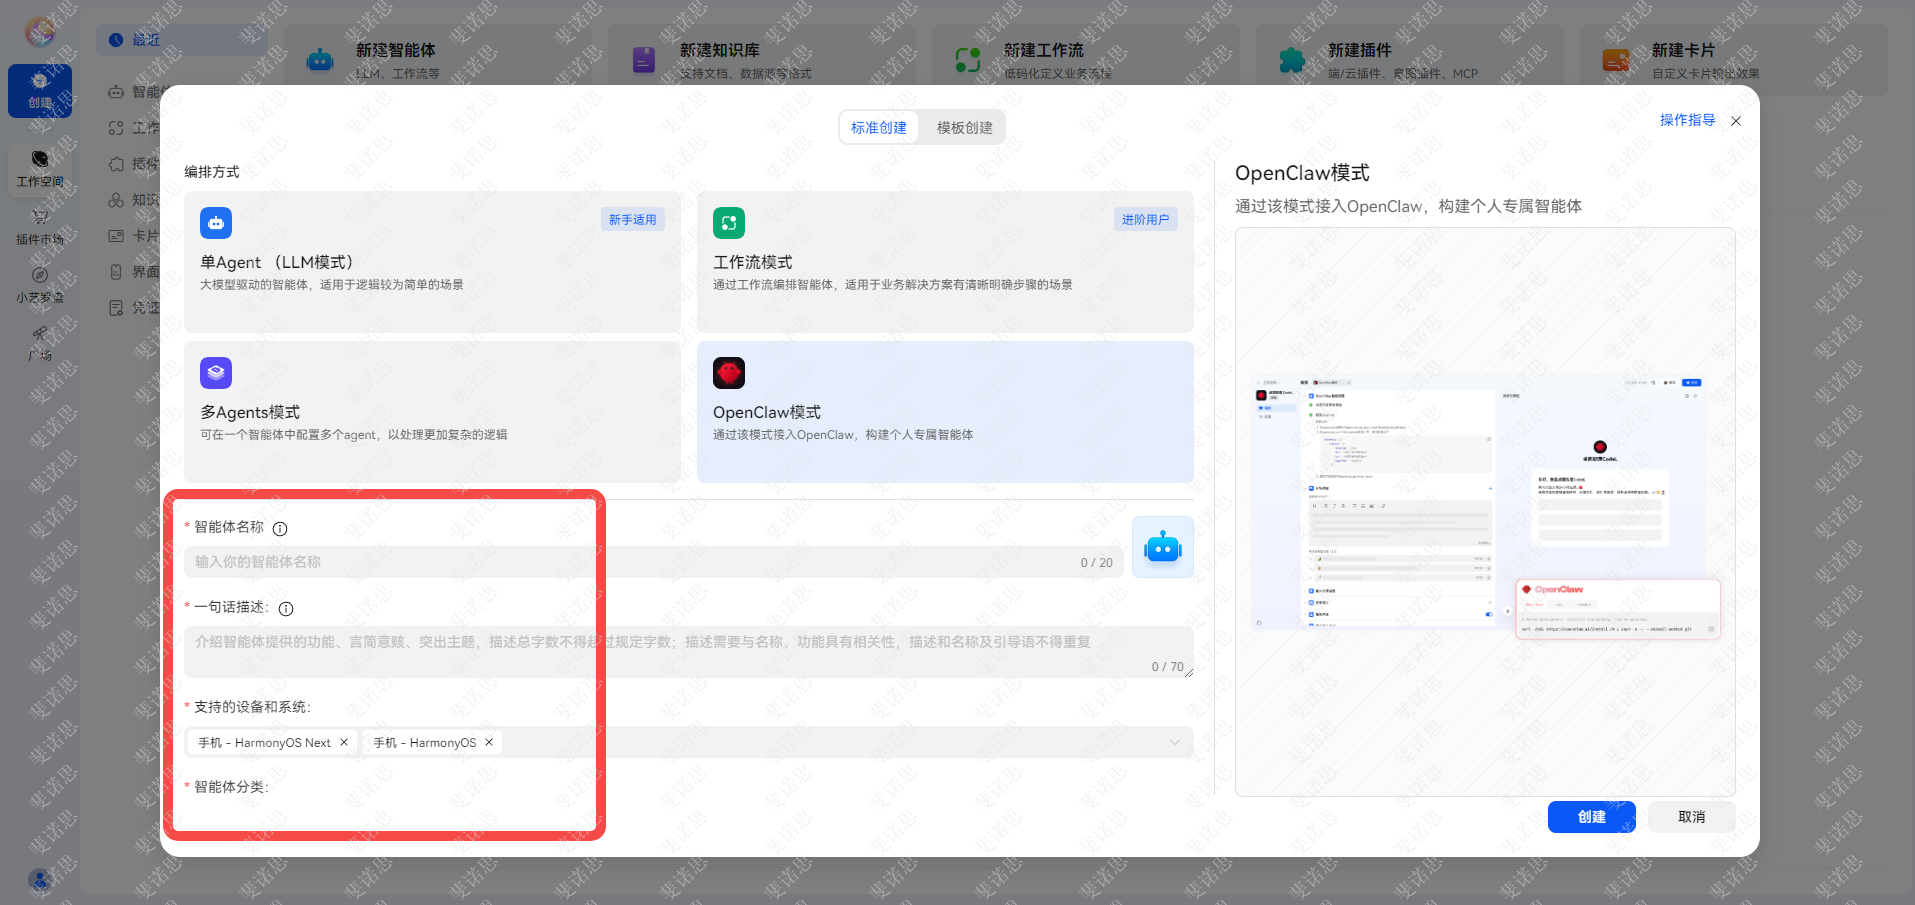
Task: Click the 新建智能体 robot icon
Action: coord(320,60)
